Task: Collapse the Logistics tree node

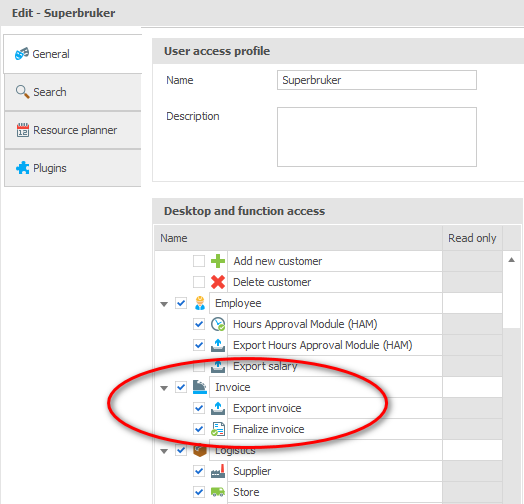Action: (x=164, y=451)
